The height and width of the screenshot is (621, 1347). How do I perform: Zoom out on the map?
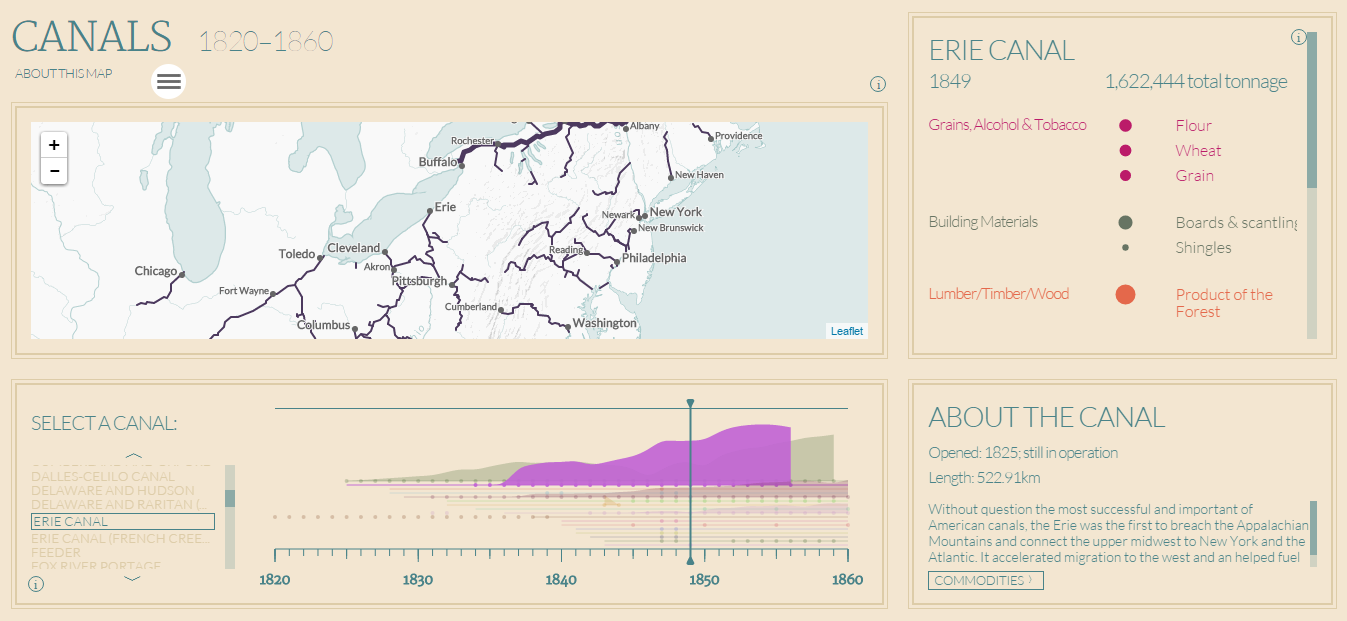tap(54, 171)
